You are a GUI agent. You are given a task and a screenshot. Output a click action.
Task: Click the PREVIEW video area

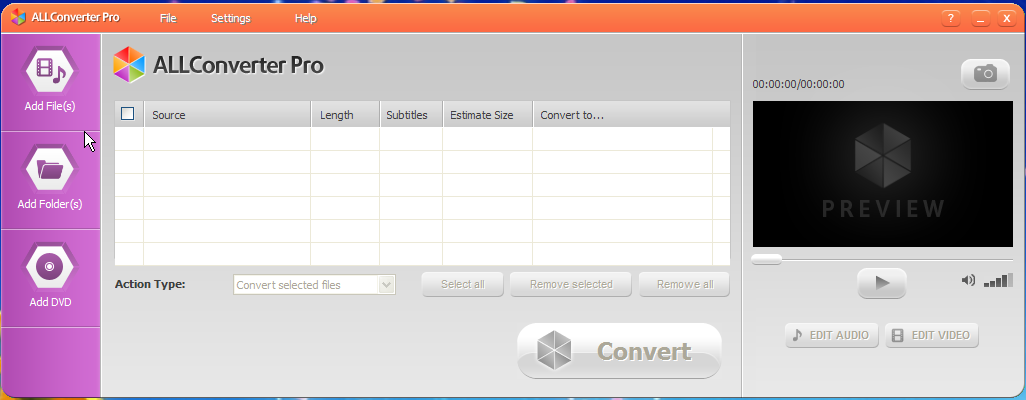coord(883,174)
